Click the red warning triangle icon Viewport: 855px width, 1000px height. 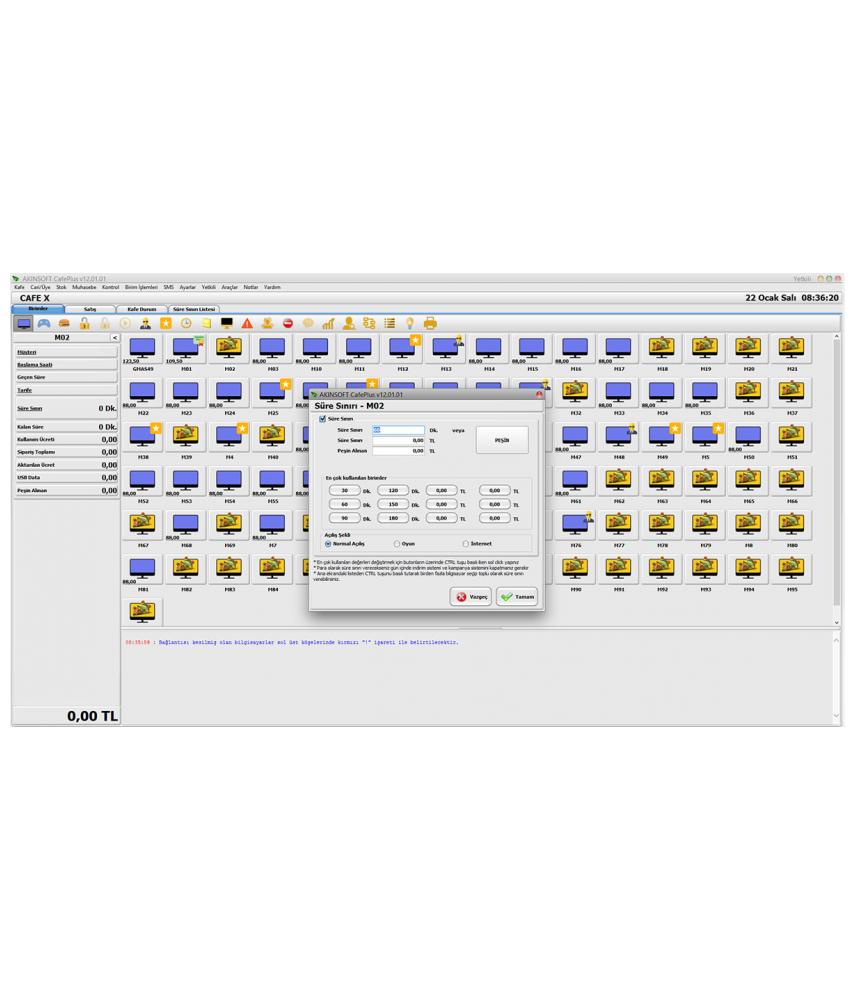[x=247, y=324]
